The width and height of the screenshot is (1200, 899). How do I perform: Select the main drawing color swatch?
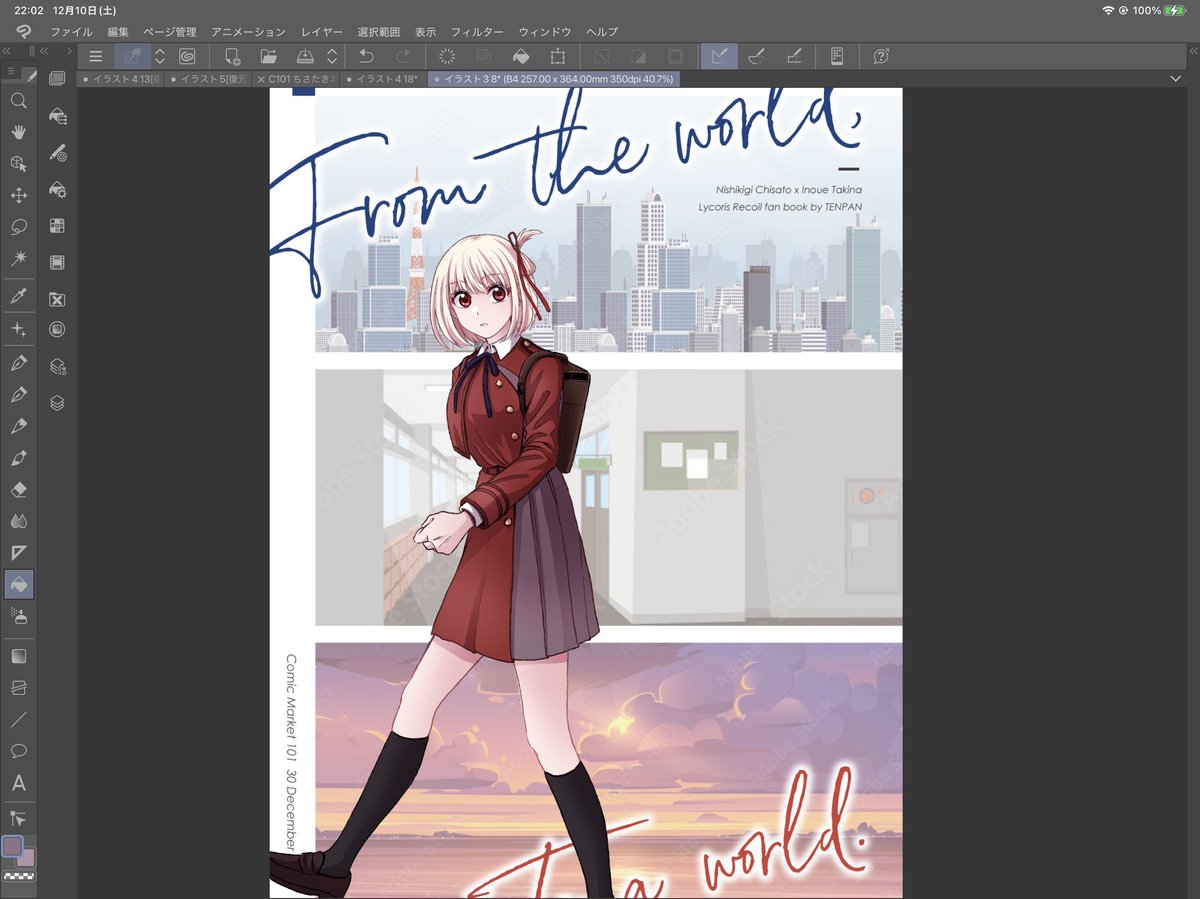[x=12, y=846]
